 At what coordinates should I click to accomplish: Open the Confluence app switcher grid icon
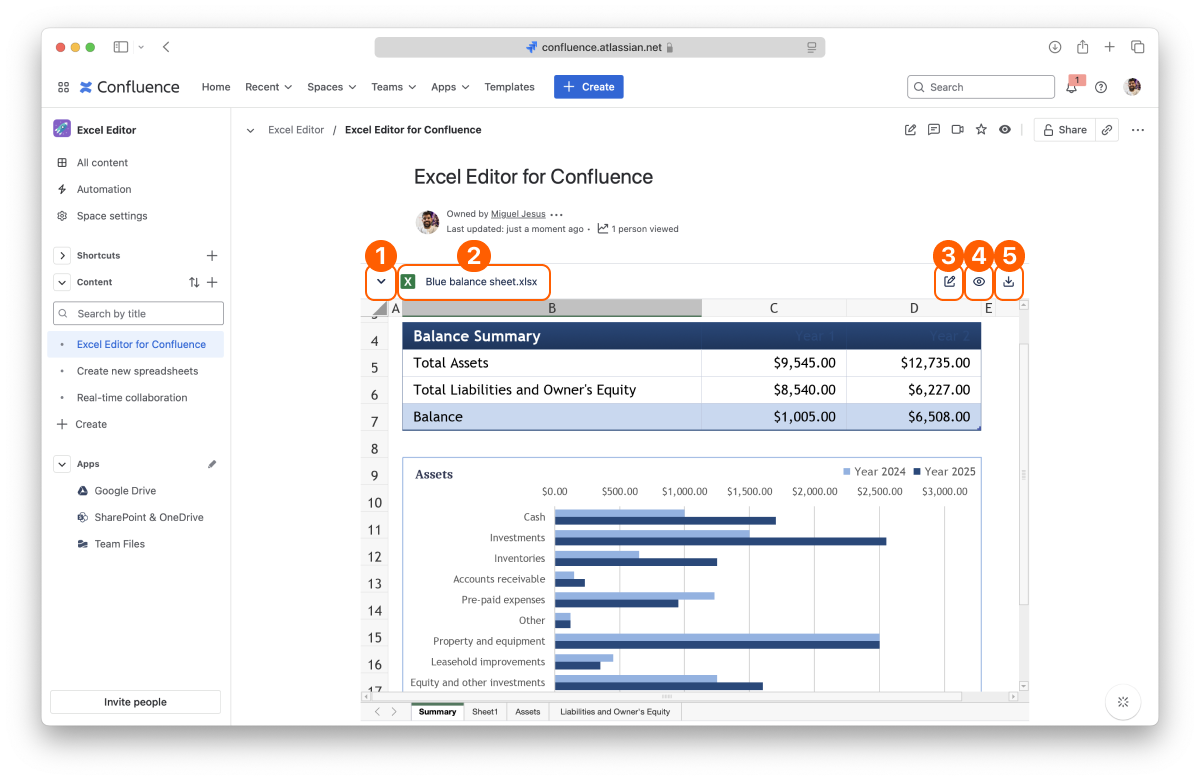click(63, 87)
